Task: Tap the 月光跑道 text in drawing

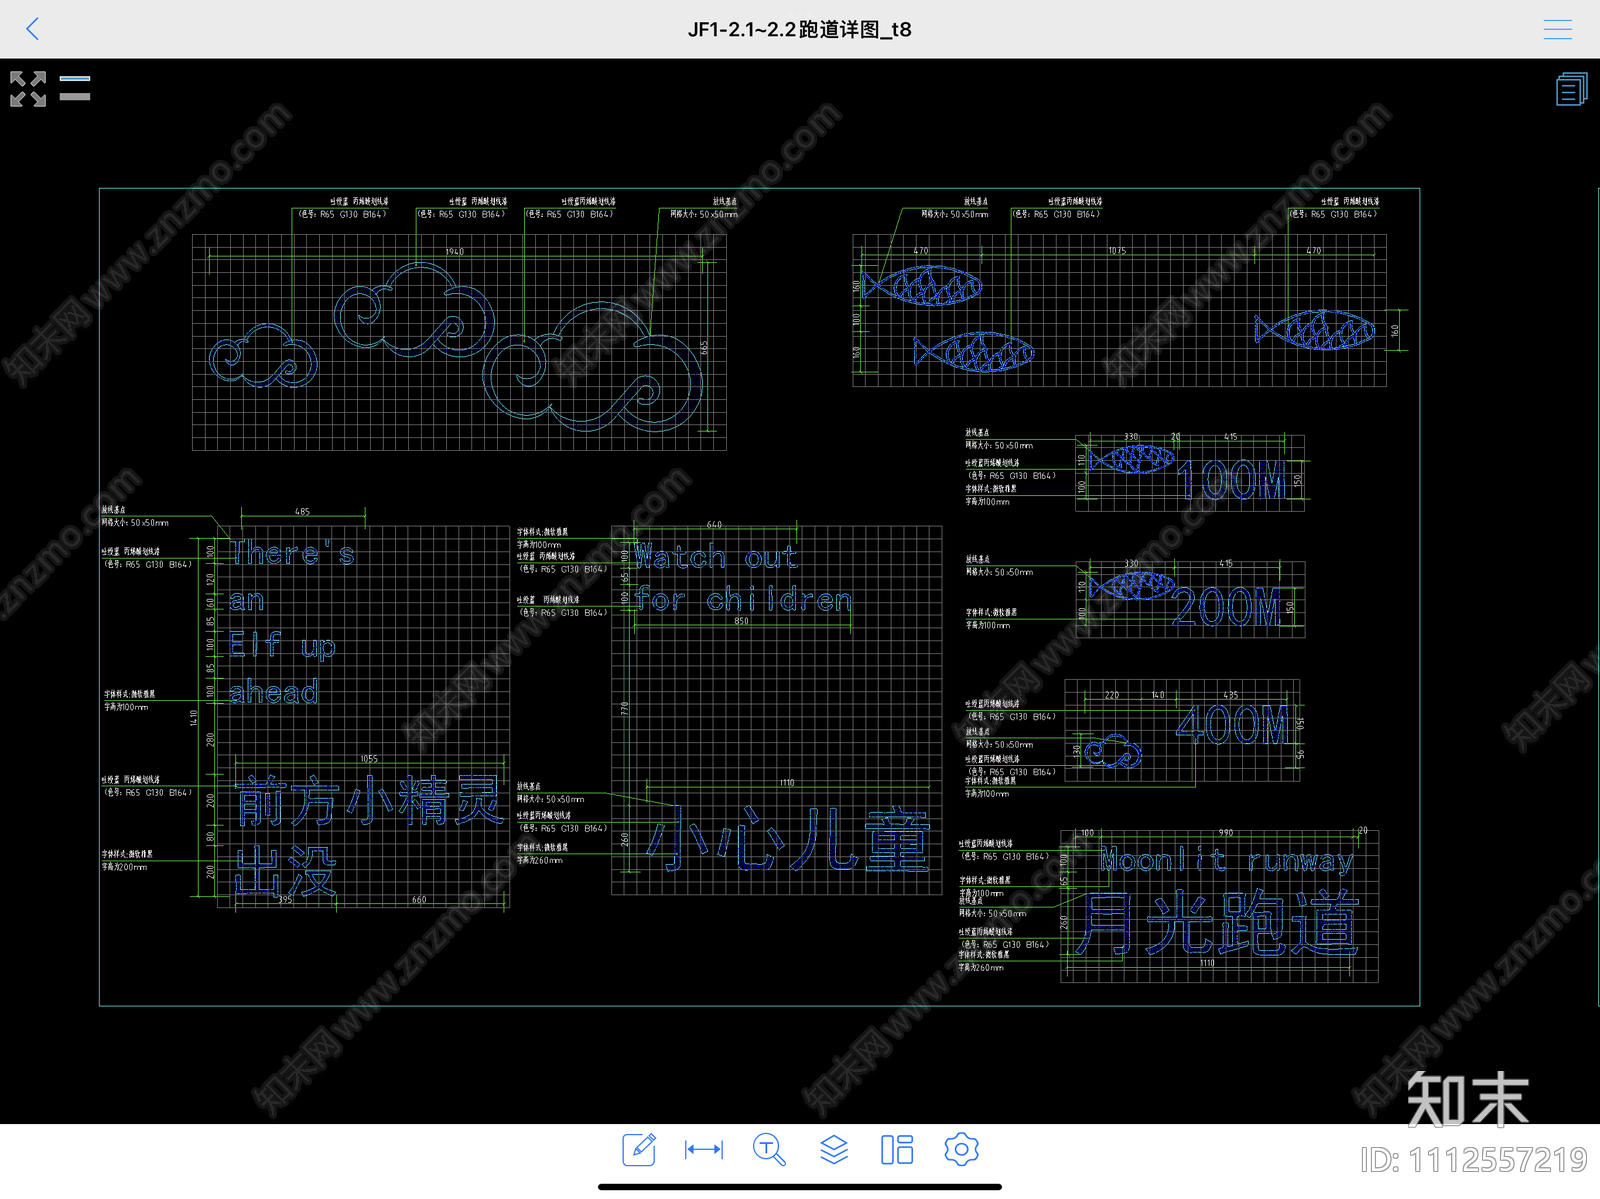Action: click(1219, 924)
